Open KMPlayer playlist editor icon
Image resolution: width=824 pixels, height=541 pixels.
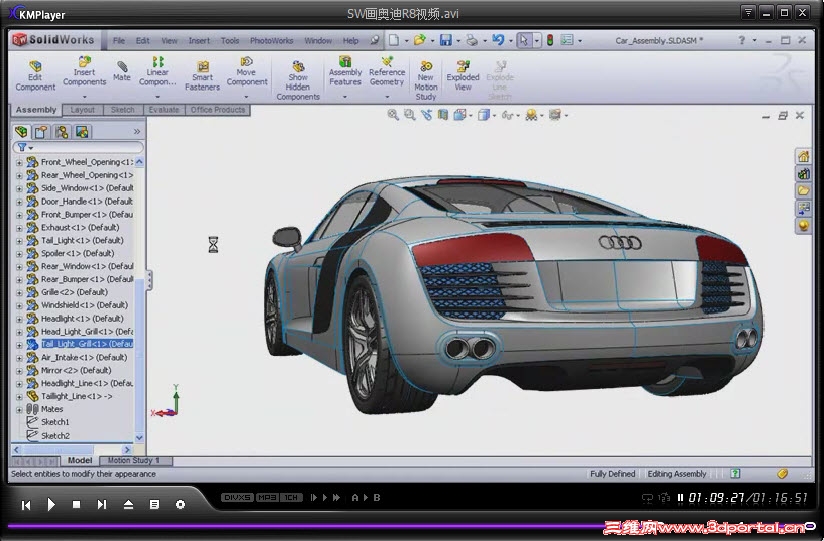(x=154, y=504)
